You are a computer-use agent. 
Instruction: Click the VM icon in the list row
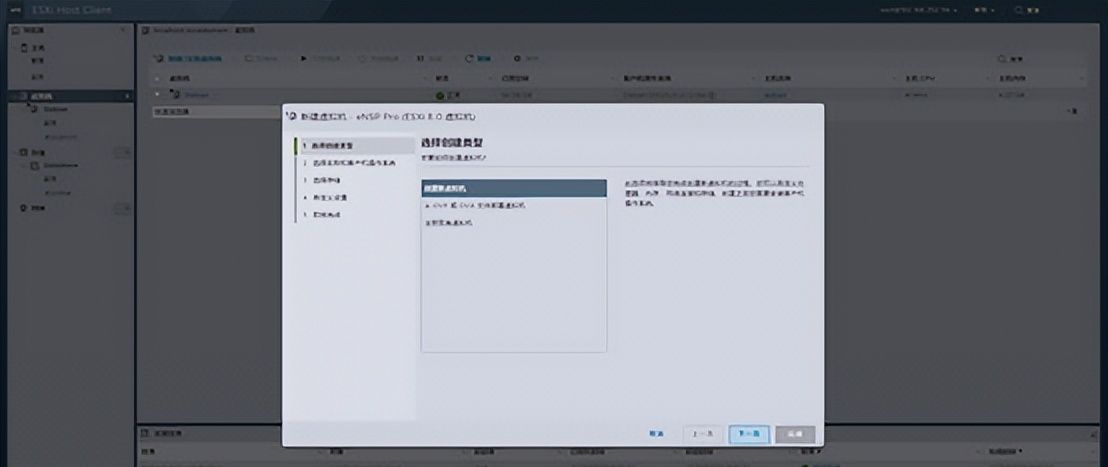click(175, 94)
